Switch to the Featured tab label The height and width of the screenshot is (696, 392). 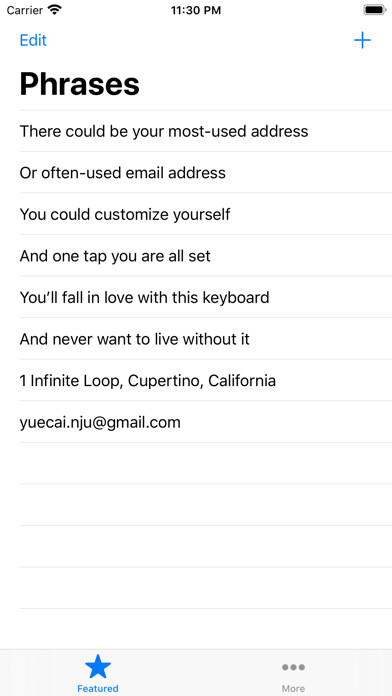coord(98,688)
